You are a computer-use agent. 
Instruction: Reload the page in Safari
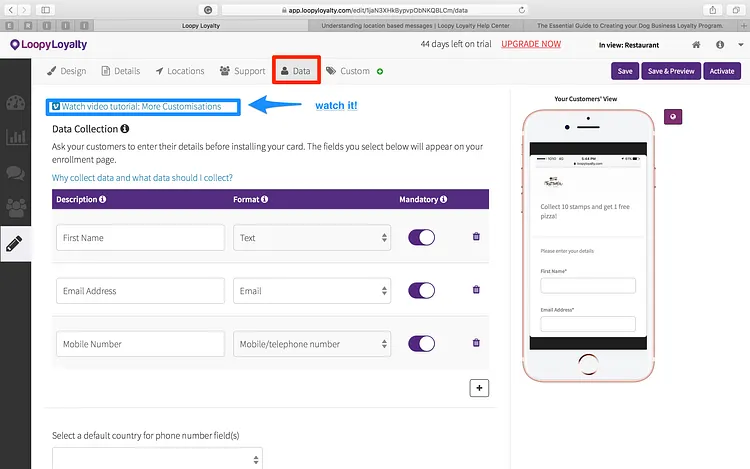click(521, 10)
